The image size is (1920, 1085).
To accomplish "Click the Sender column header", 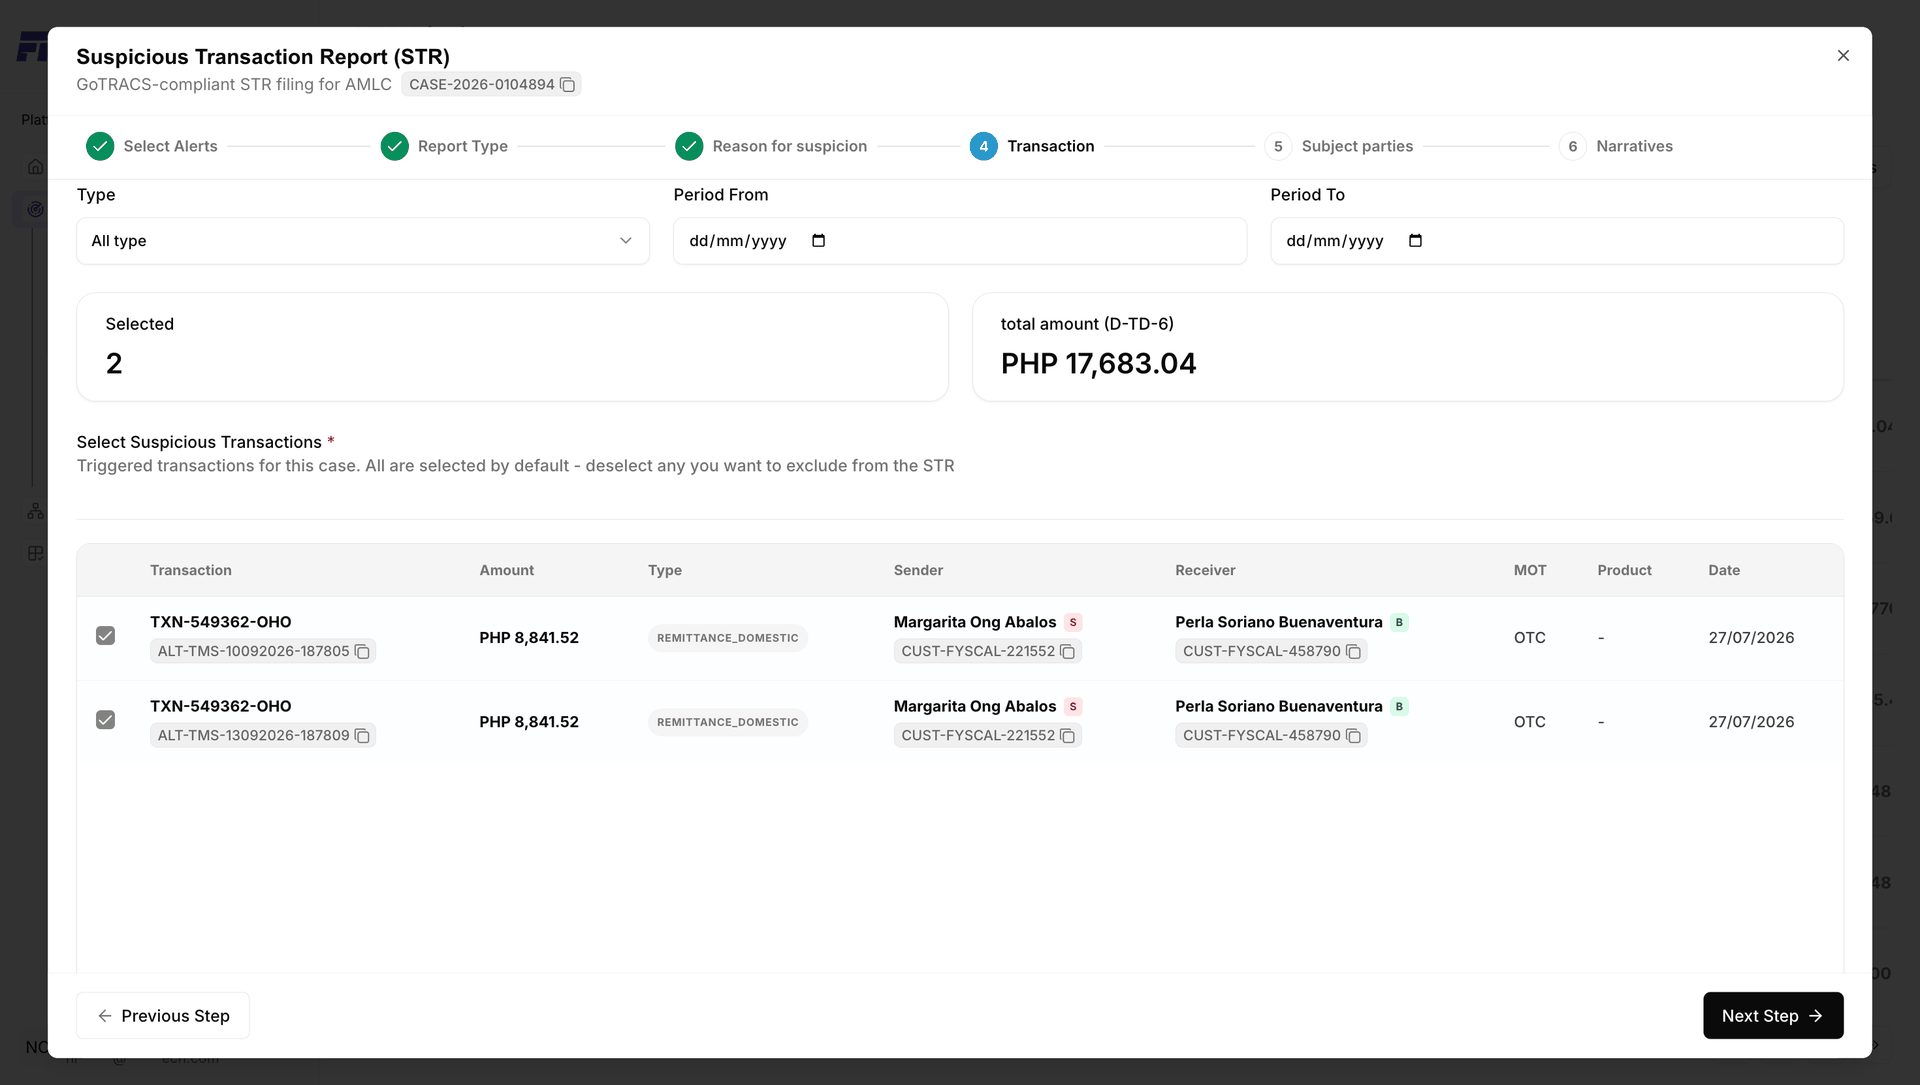I will pos(918,570).
